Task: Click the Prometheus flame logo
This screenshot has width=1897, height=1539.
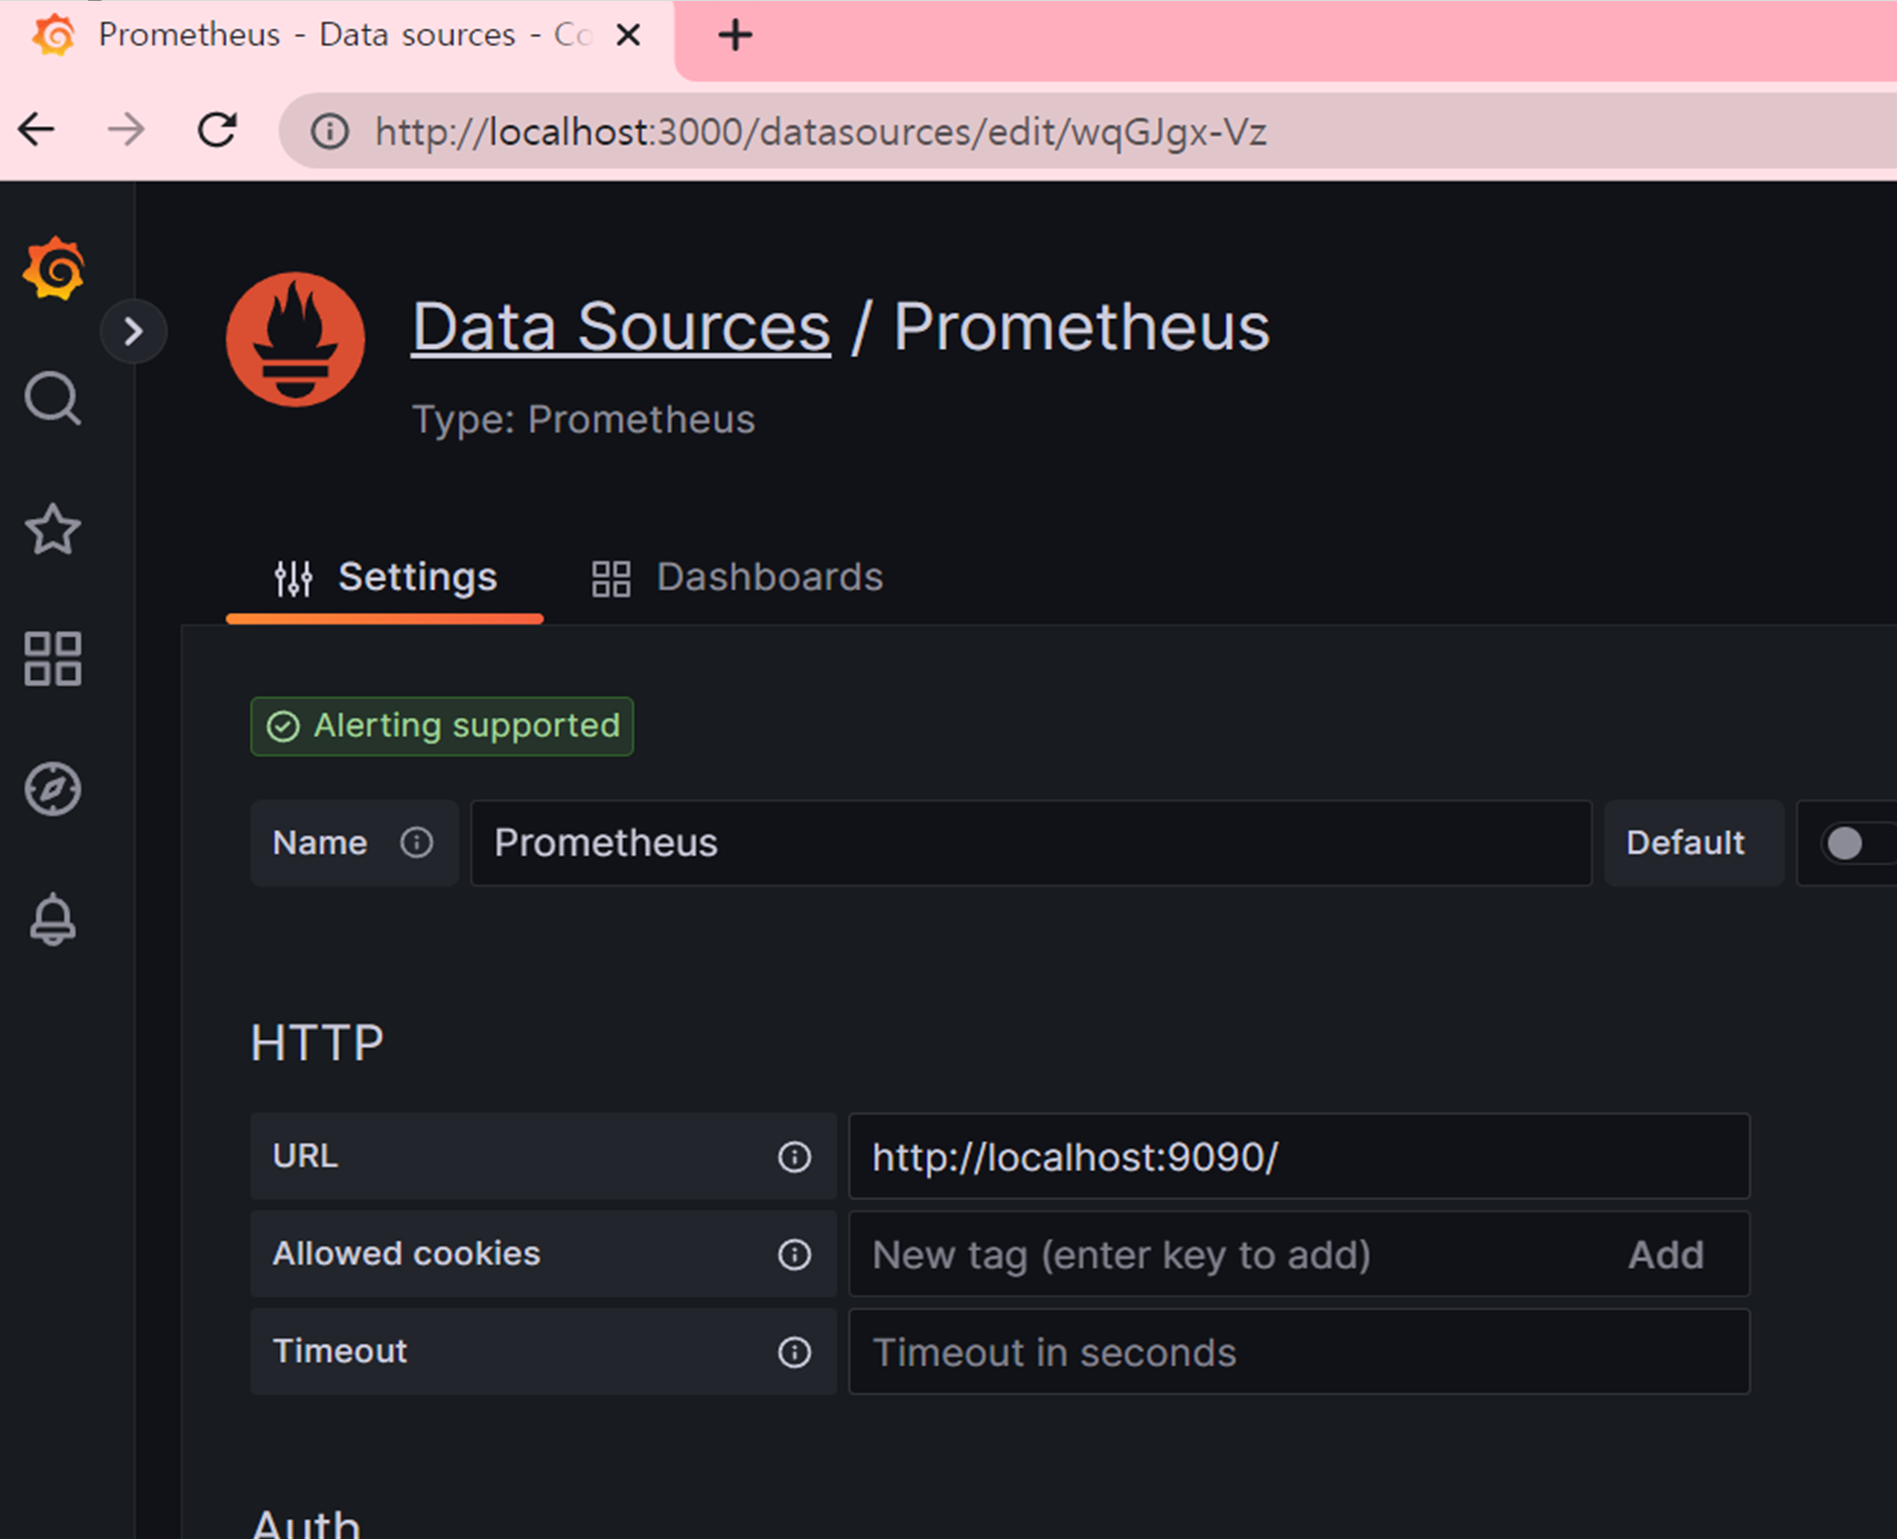Action: coord(296,340)
